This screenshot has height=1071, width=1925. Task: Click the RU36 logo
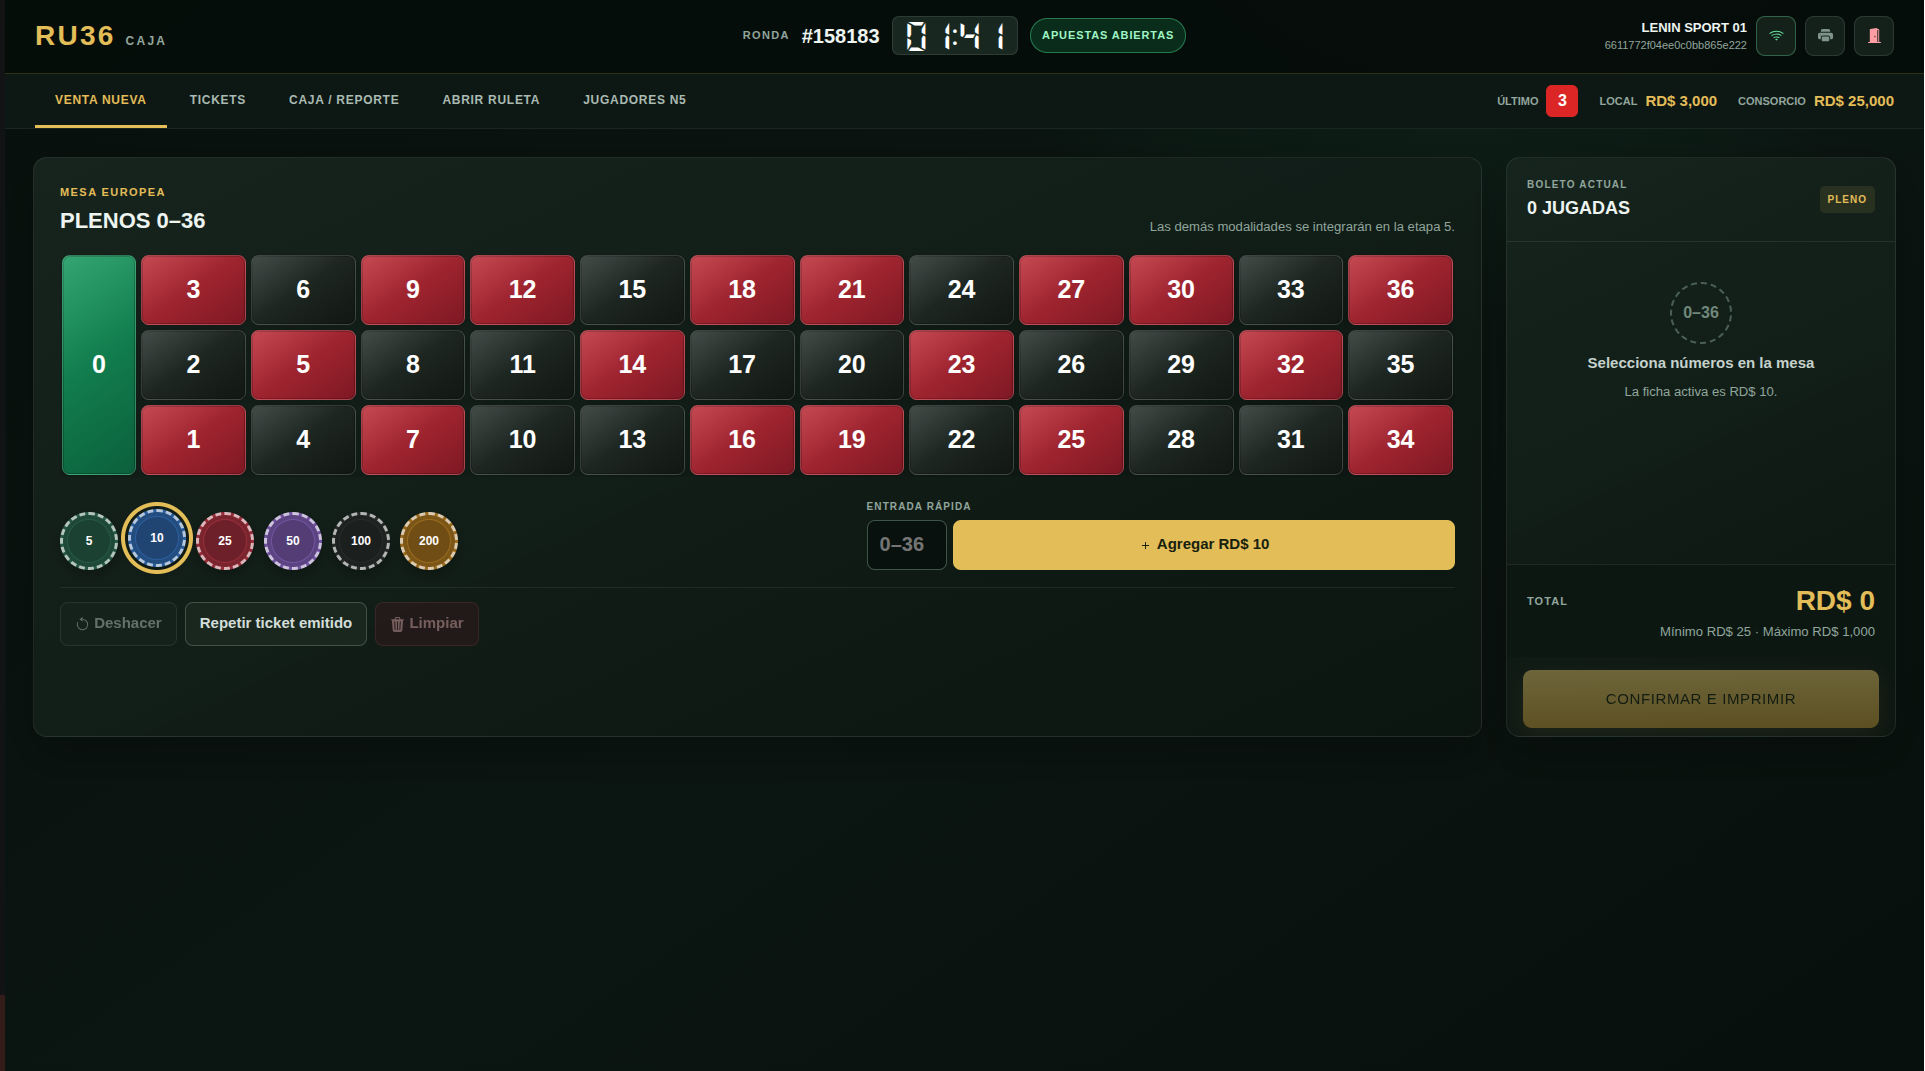click(x=75, y=36)
